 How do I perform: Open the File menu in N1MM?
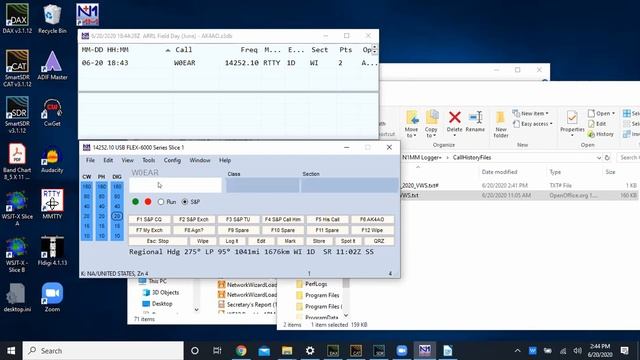coord(90,160)
